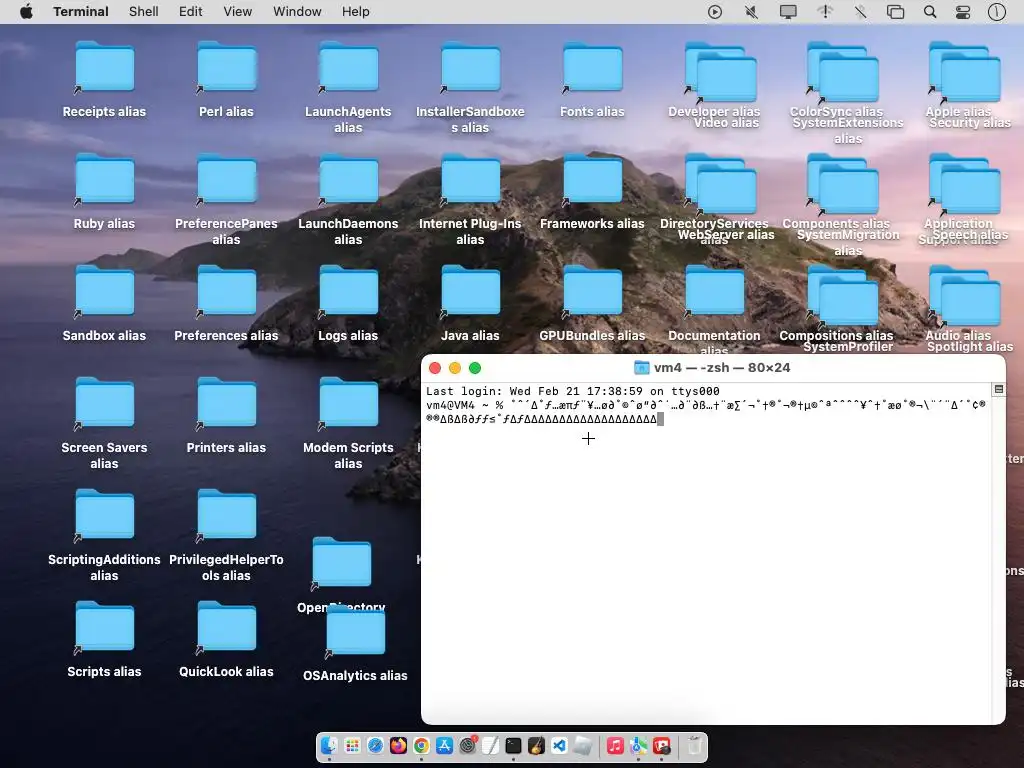Screen dimensions: 1024x768
Task: Select the LaunchDaemons alias folder
Action: [349, 179]
